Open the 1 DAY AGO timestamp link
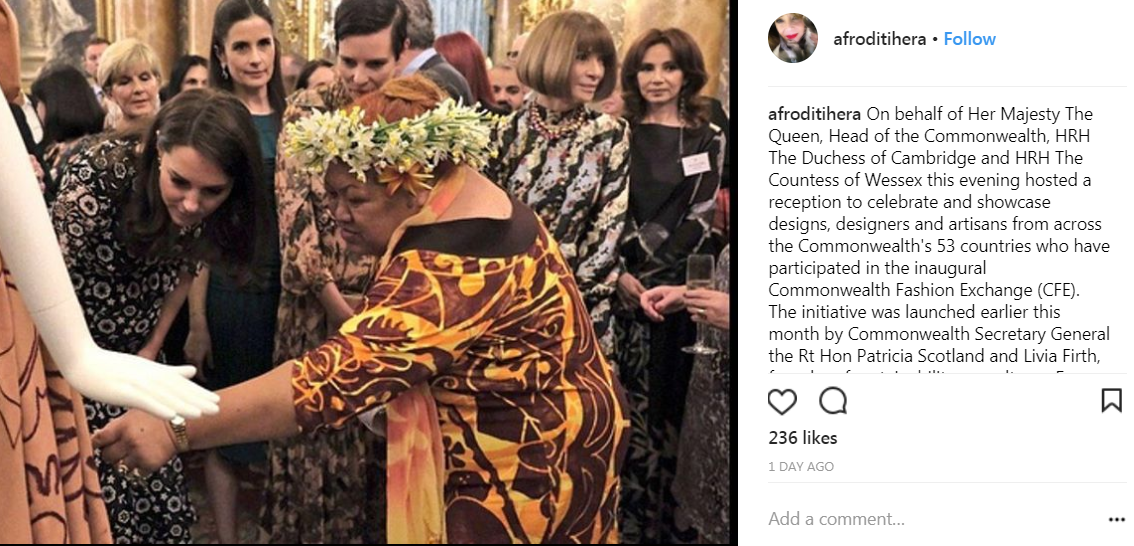This screenshot has width=1134, height=546. (x=801, y=467)
